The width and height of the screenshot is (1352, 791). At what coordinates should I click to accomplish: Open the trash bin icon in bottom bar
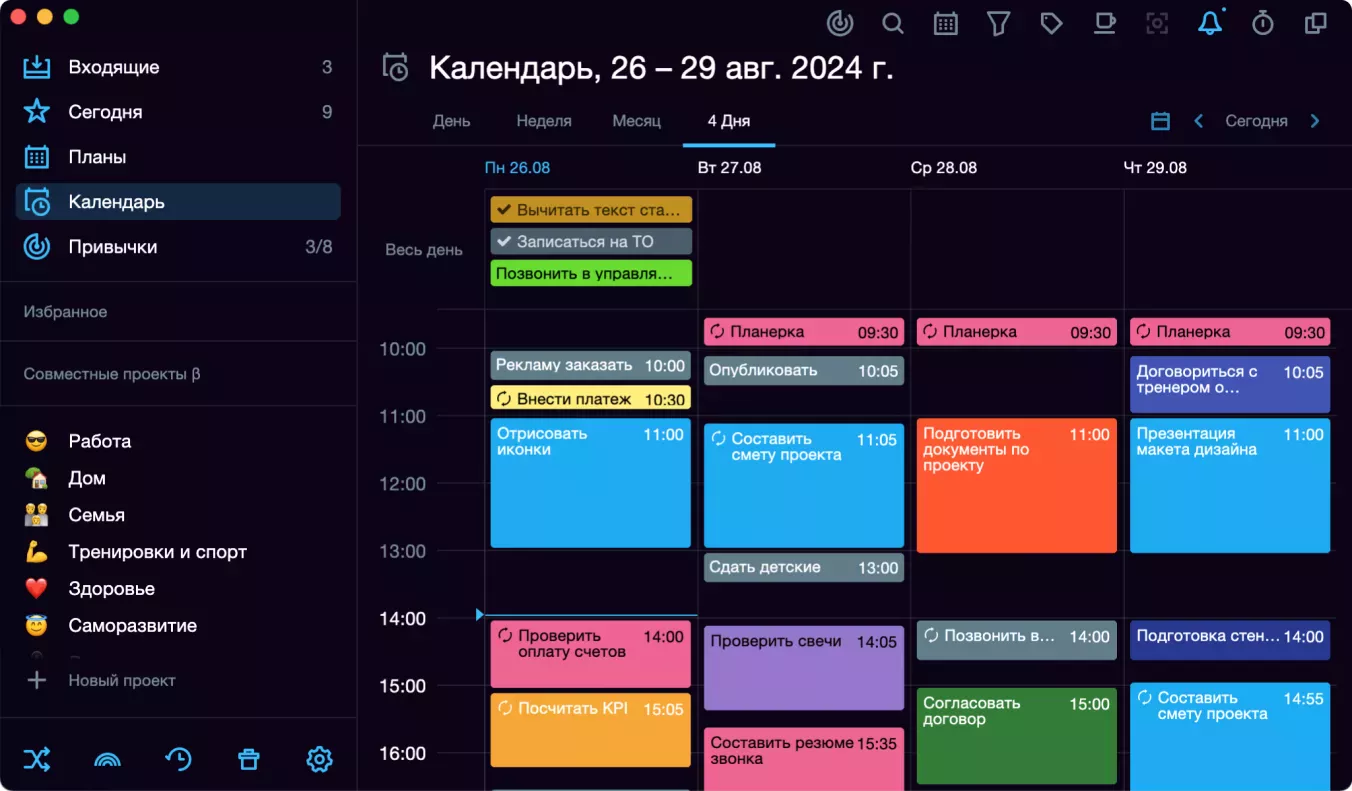tap(248, 760)
